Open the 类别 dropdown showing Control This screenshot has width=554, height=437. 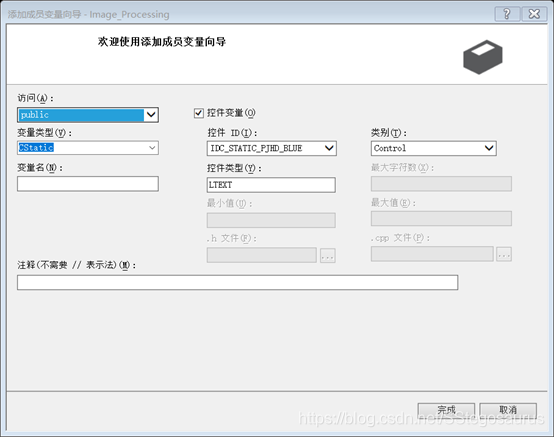[434, 148]
